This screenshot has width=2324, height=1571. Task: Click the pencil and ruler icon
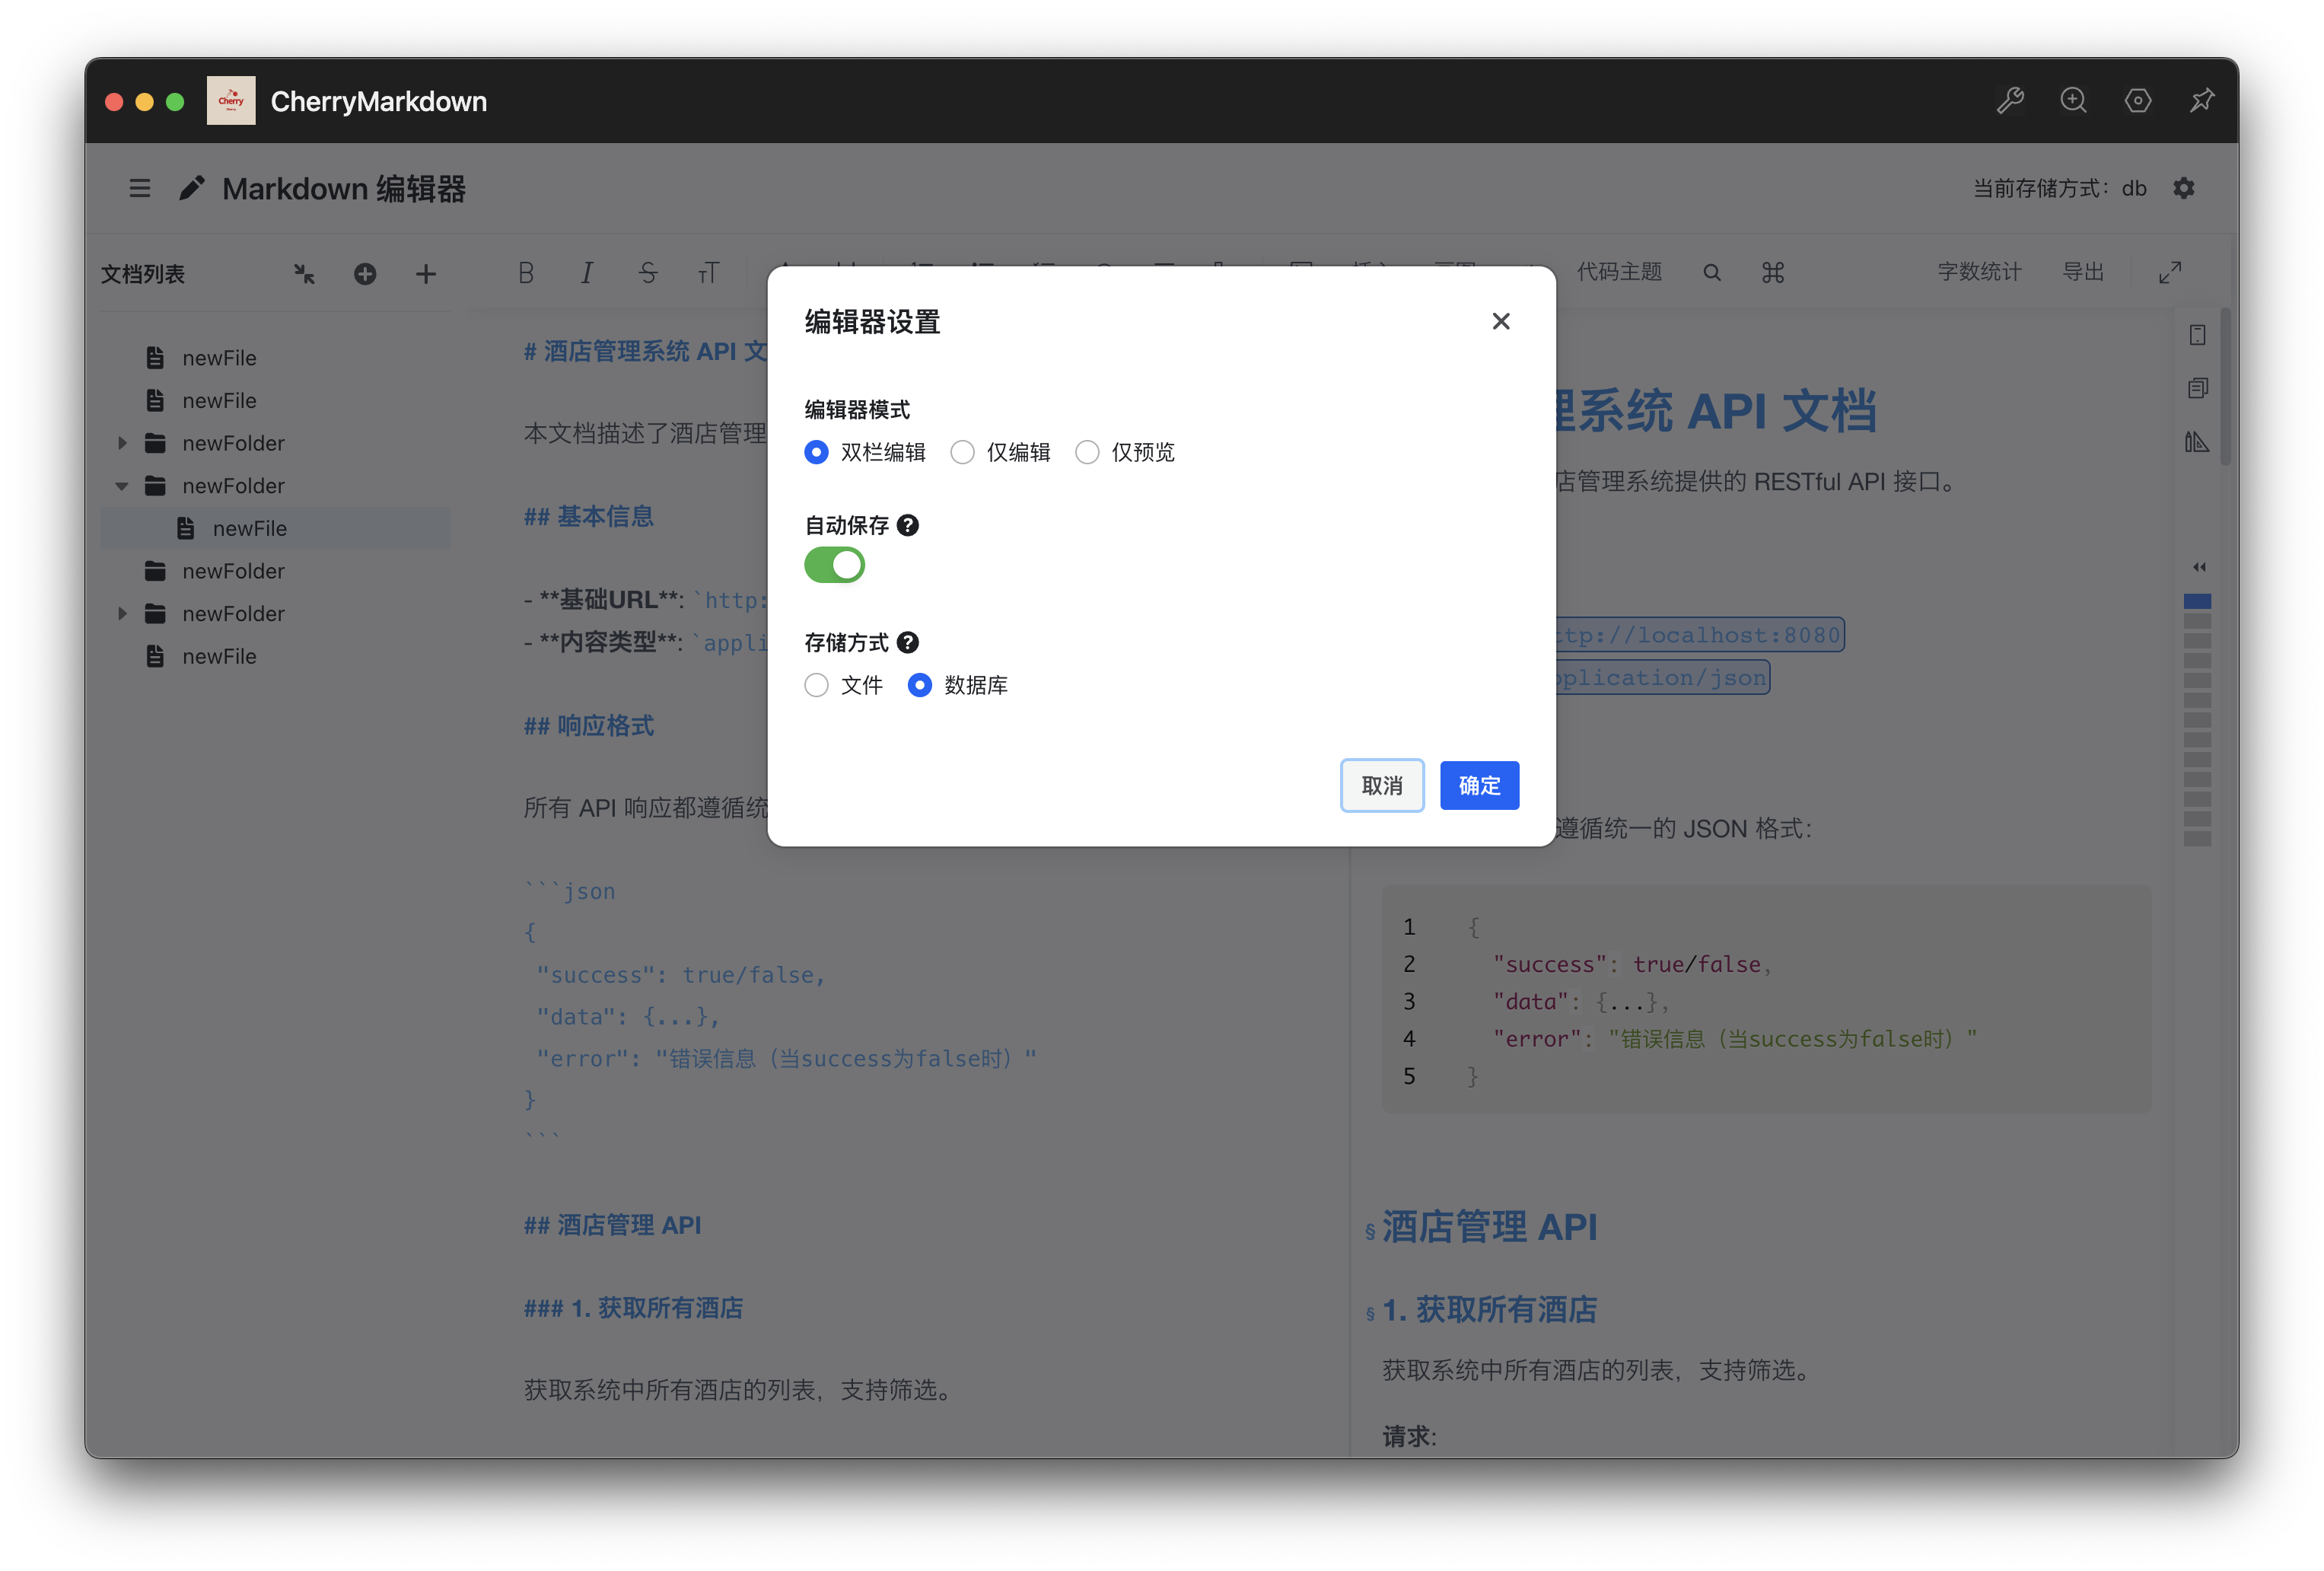tap(2197, 442)
